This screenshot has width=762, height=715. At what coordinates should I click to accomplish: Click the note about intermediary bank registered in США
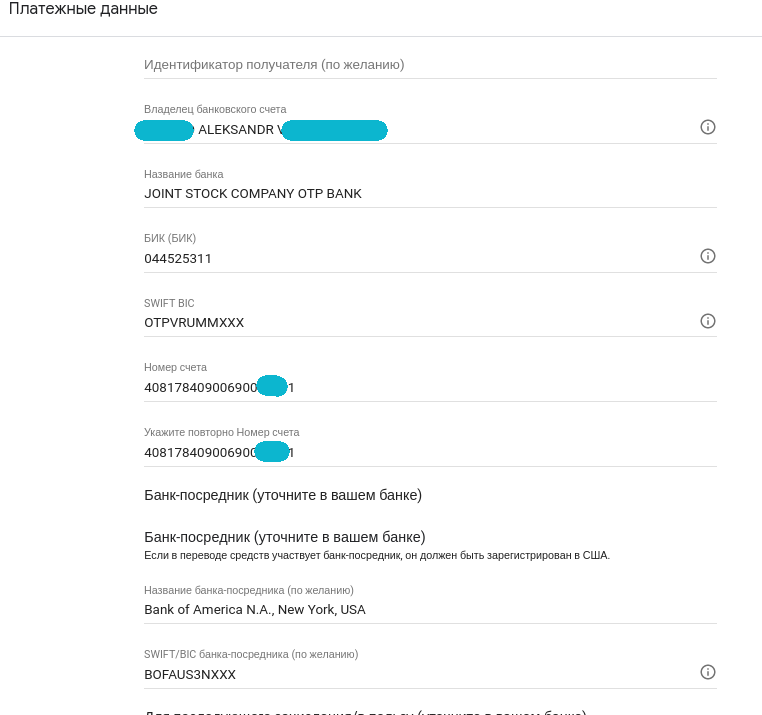click(377, 556)
